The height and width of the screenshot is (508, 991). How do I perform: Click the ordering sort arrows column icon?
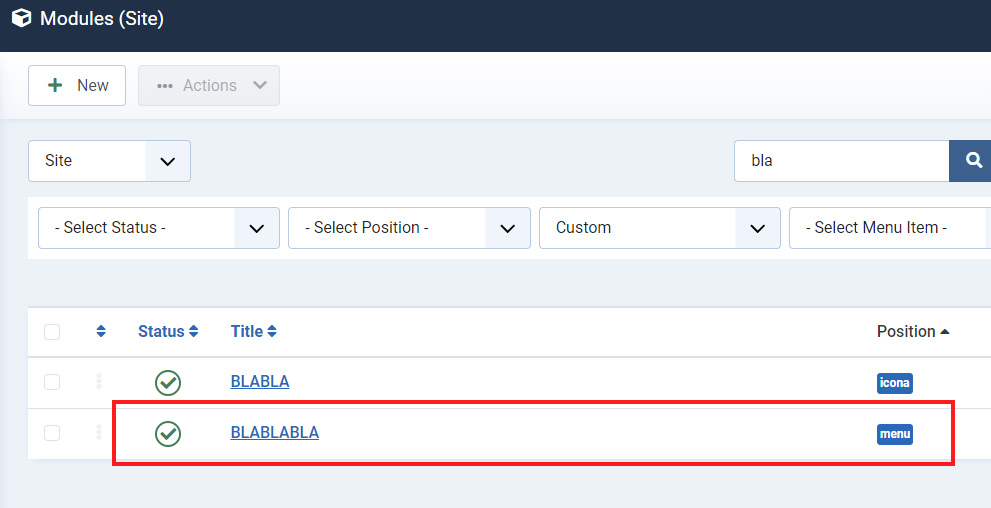[101, 331]
